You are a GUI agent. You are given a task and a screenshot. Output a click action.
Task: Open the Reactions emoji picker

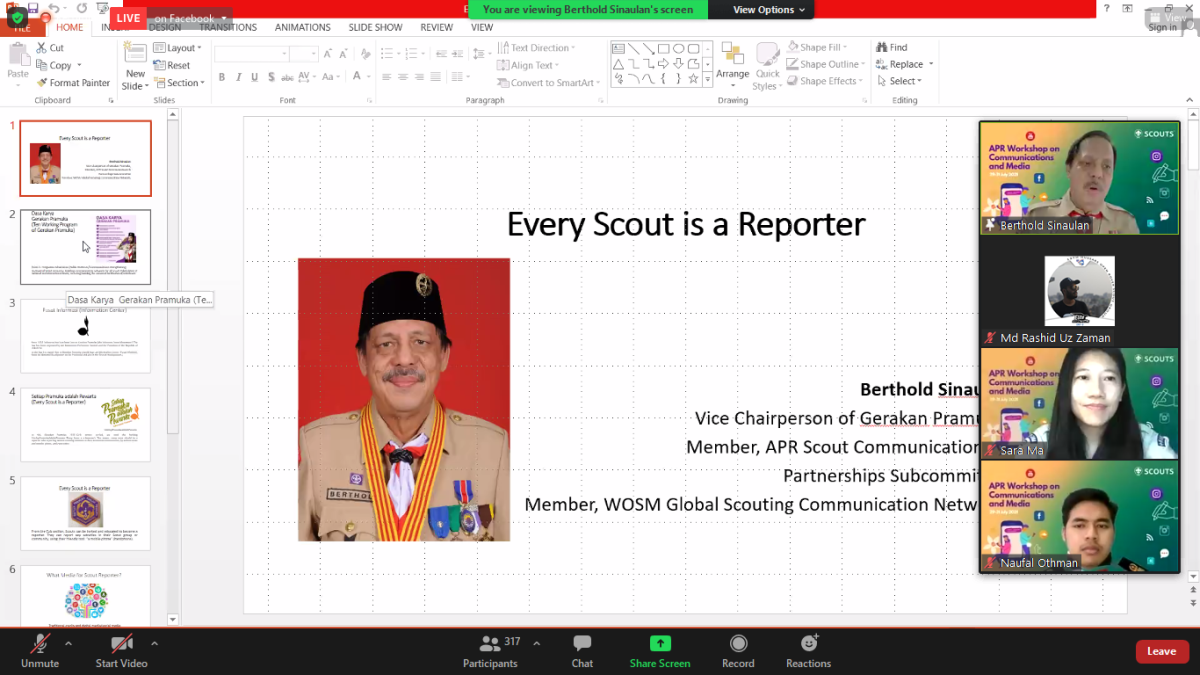pos(808,644)
